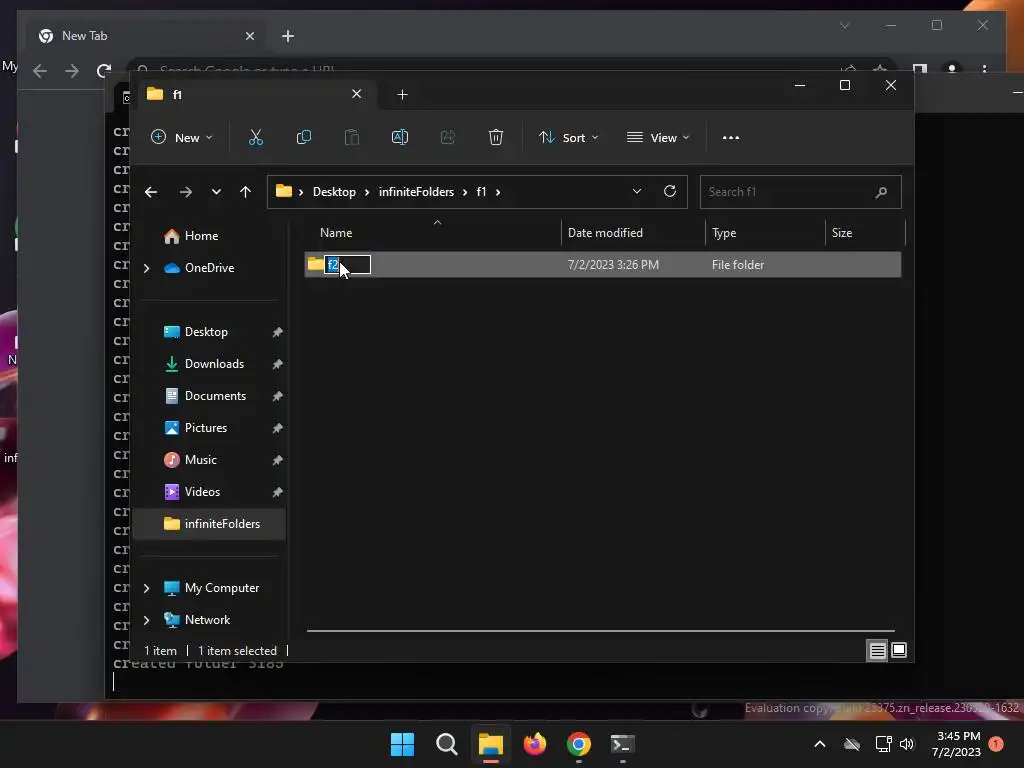Switch to large thumbnails view icon

pyautogui.click(x=899, y=650)
